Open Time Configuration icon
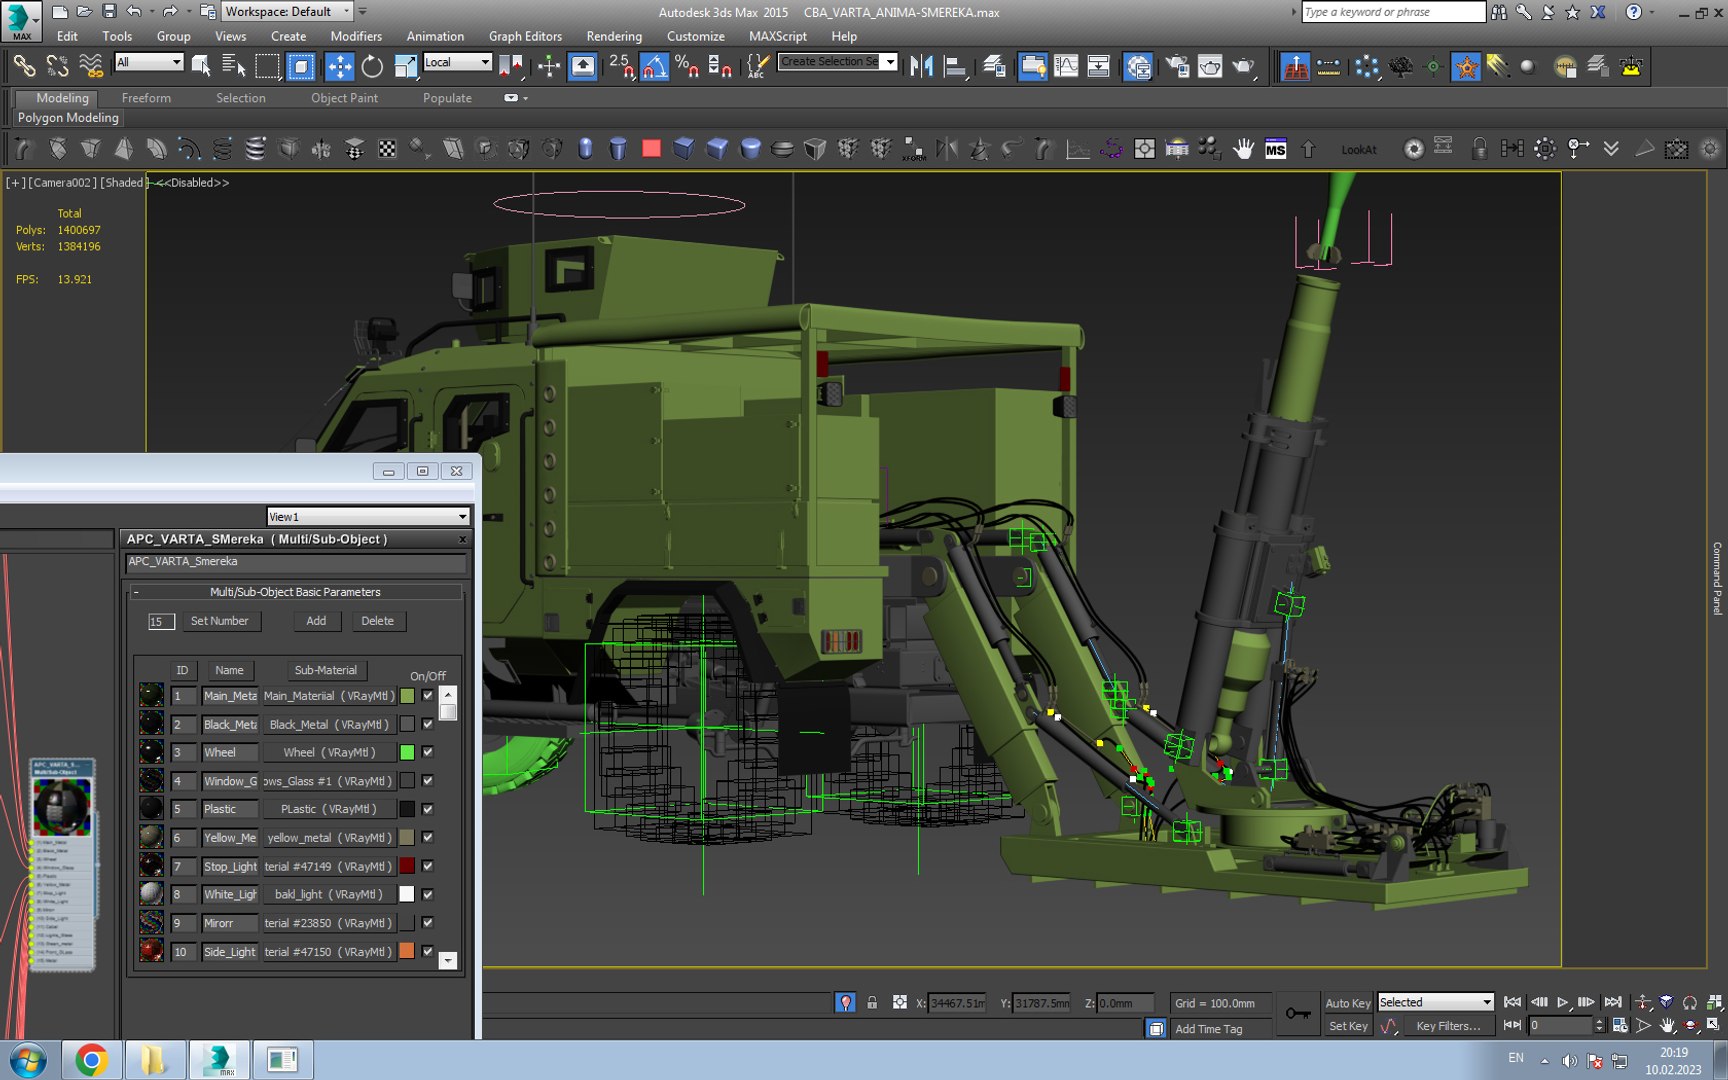This screenshot has height=1080, width=1728. click(1620, 1025)
